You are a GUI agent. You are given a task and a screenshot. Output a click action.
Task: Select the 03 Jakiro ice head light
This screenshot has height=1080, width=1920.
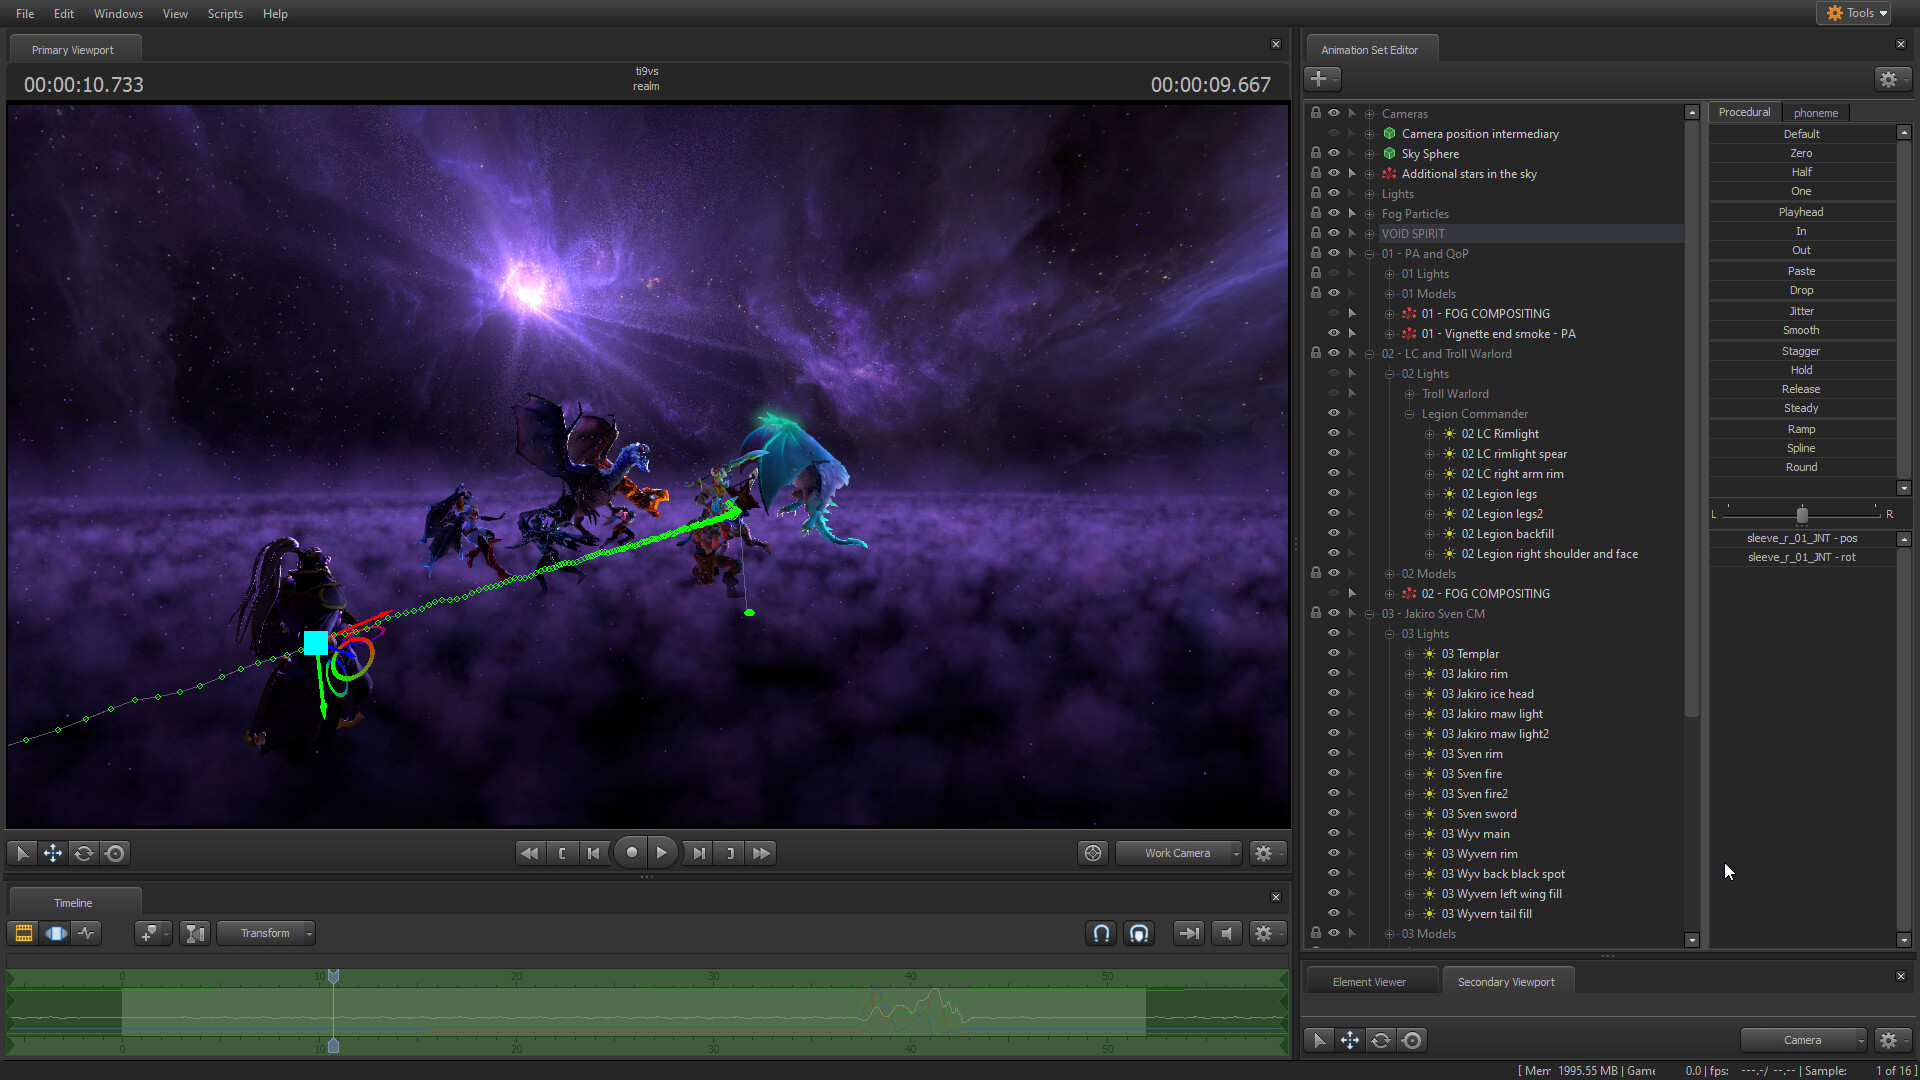coord(1487,694)
